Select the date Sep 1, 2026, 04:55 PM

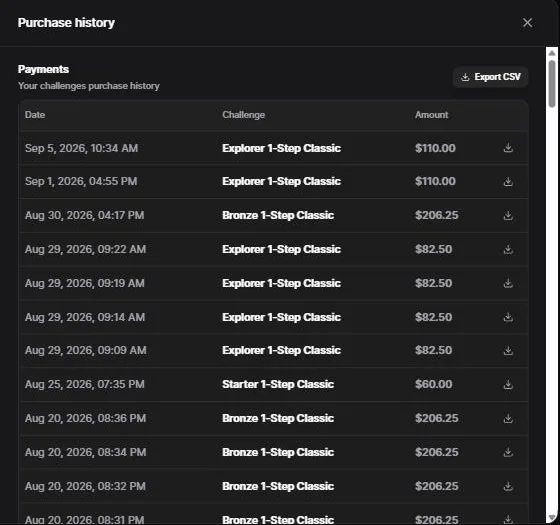point(81,181)
